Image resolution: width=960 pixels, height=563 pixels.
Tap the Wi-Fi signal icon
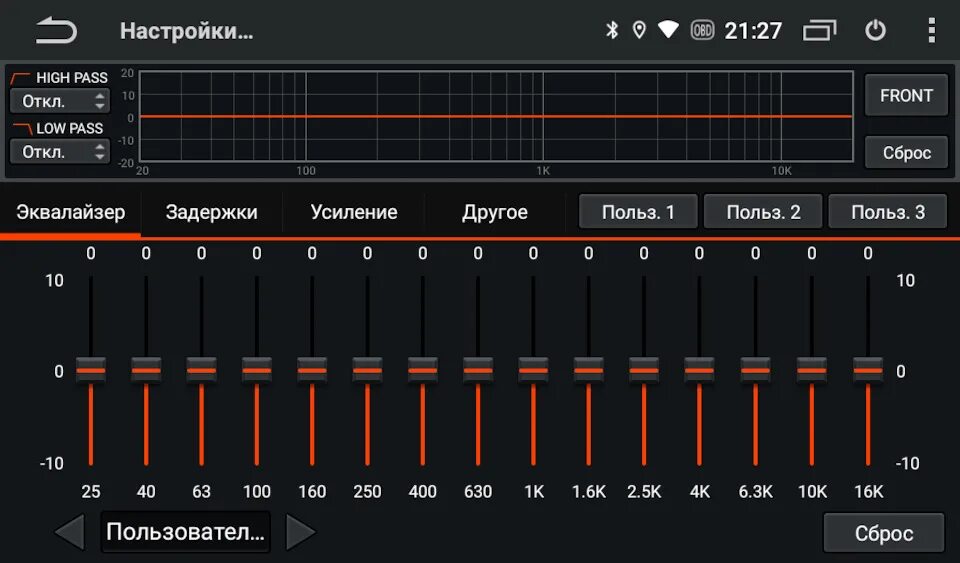coord(668,29)
